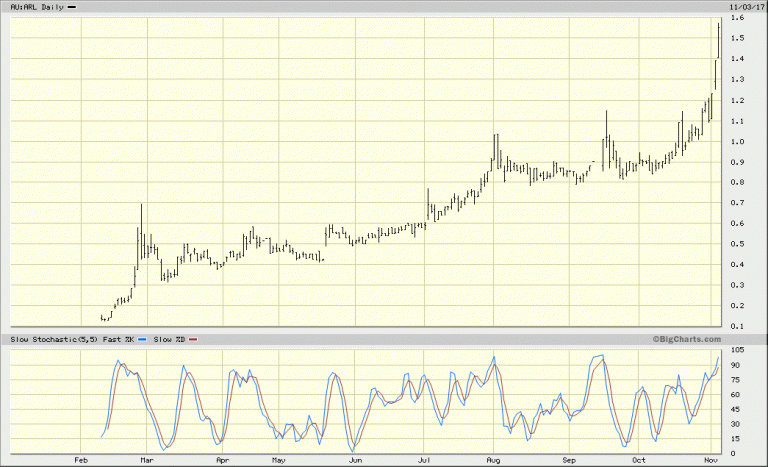This screenshot has height=467, width=768.
Task: Click the Aug label on the time axis
Action: pos(493,461)
